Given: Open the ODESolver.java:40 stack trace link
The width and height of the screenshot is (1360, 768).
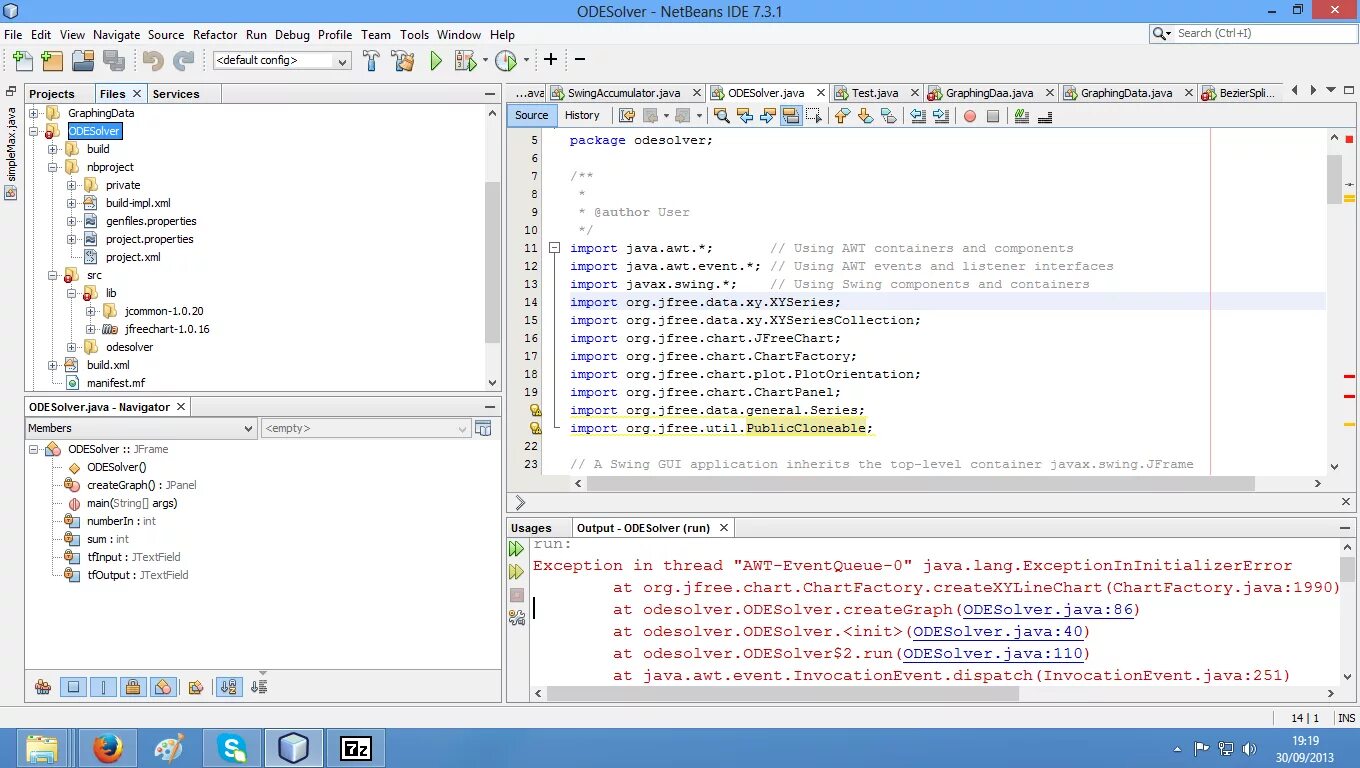Looking at the screenshot, I should click(x=996, y=631).
